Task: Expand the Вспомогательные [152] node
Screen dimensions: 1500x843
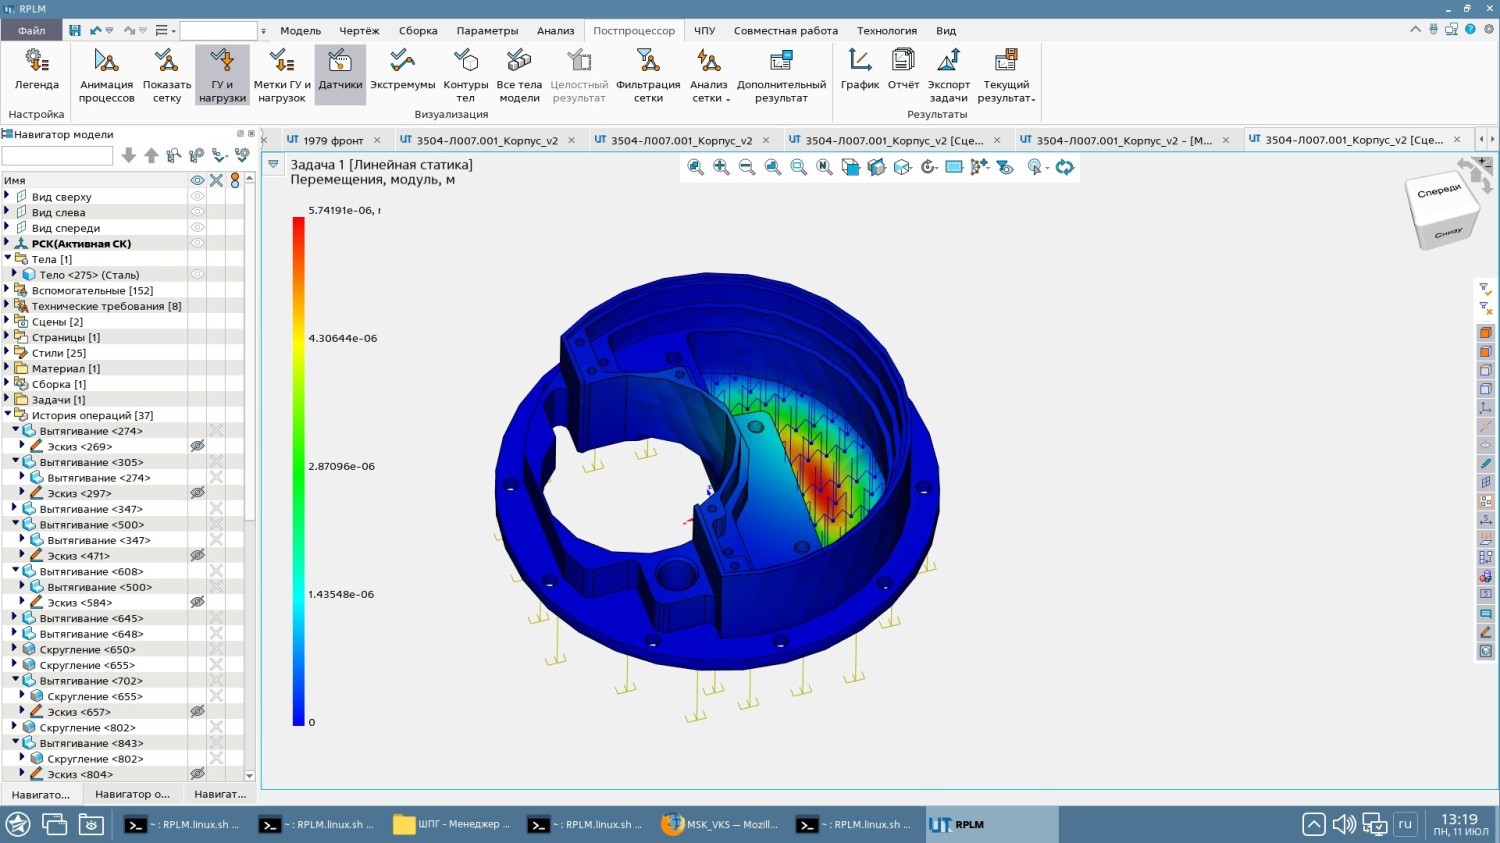Action: tap(7, 289)
